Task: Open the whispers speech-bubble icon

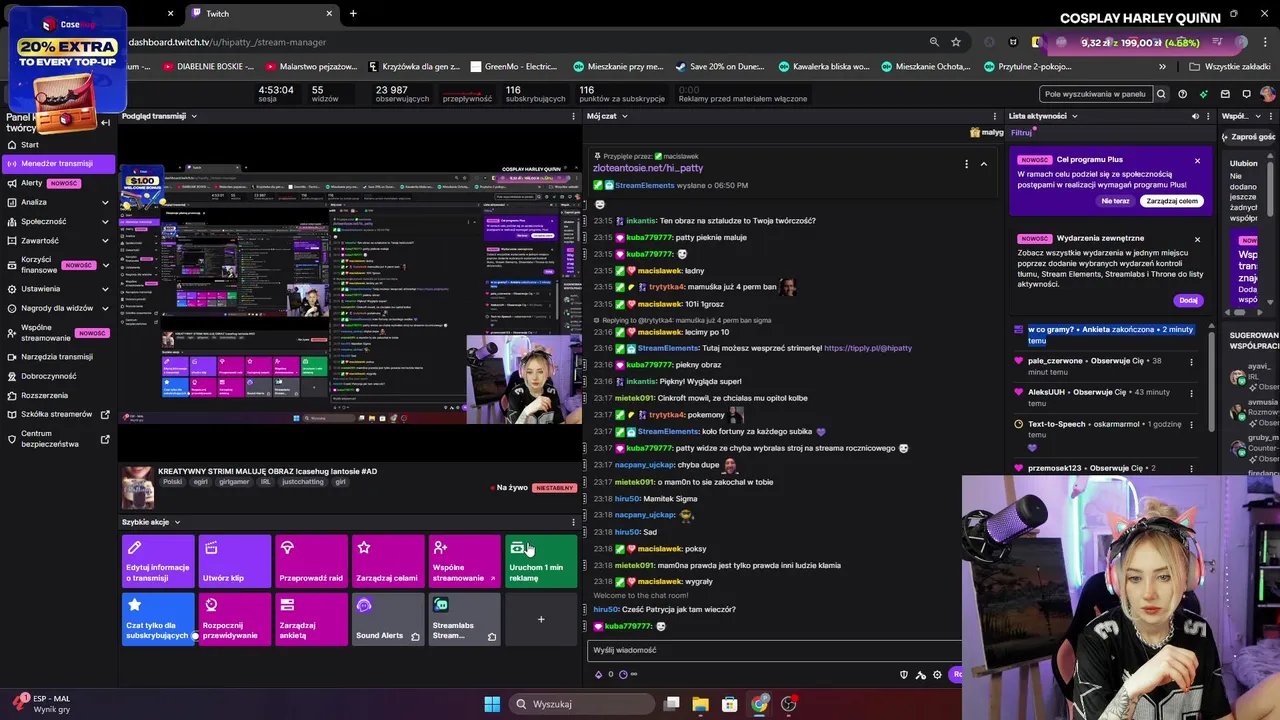Action: click(x=1247, y=94)
